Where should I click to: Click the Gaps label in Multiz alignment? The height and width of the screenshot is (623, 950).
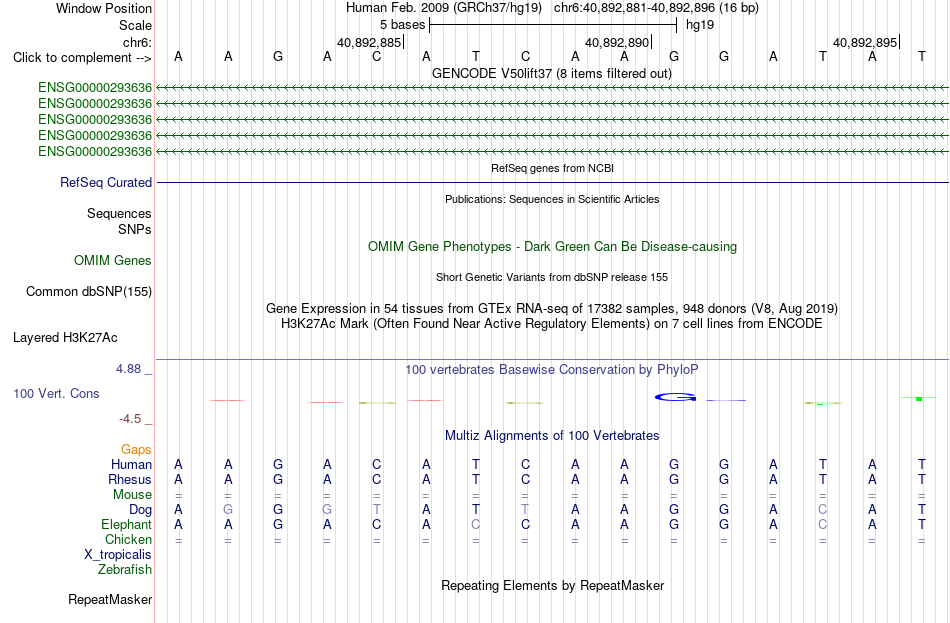(x=136, y=449)
